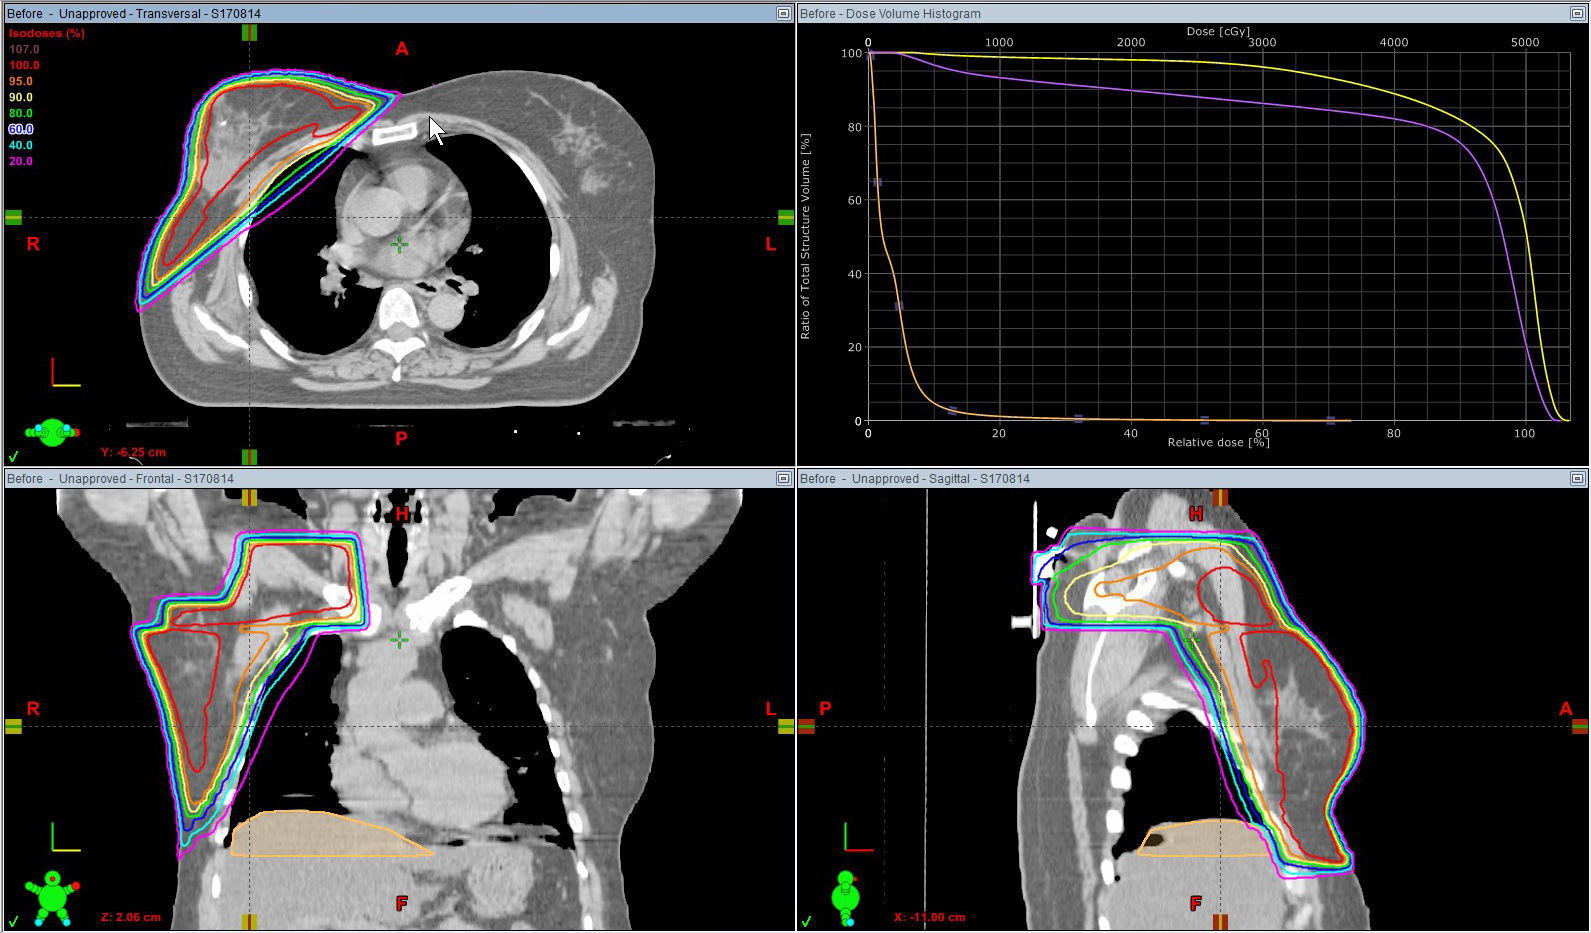Click the green isocenter cross in Frontal view
Viewport: 1591px width, 933px height.
[x=399, y=640]
